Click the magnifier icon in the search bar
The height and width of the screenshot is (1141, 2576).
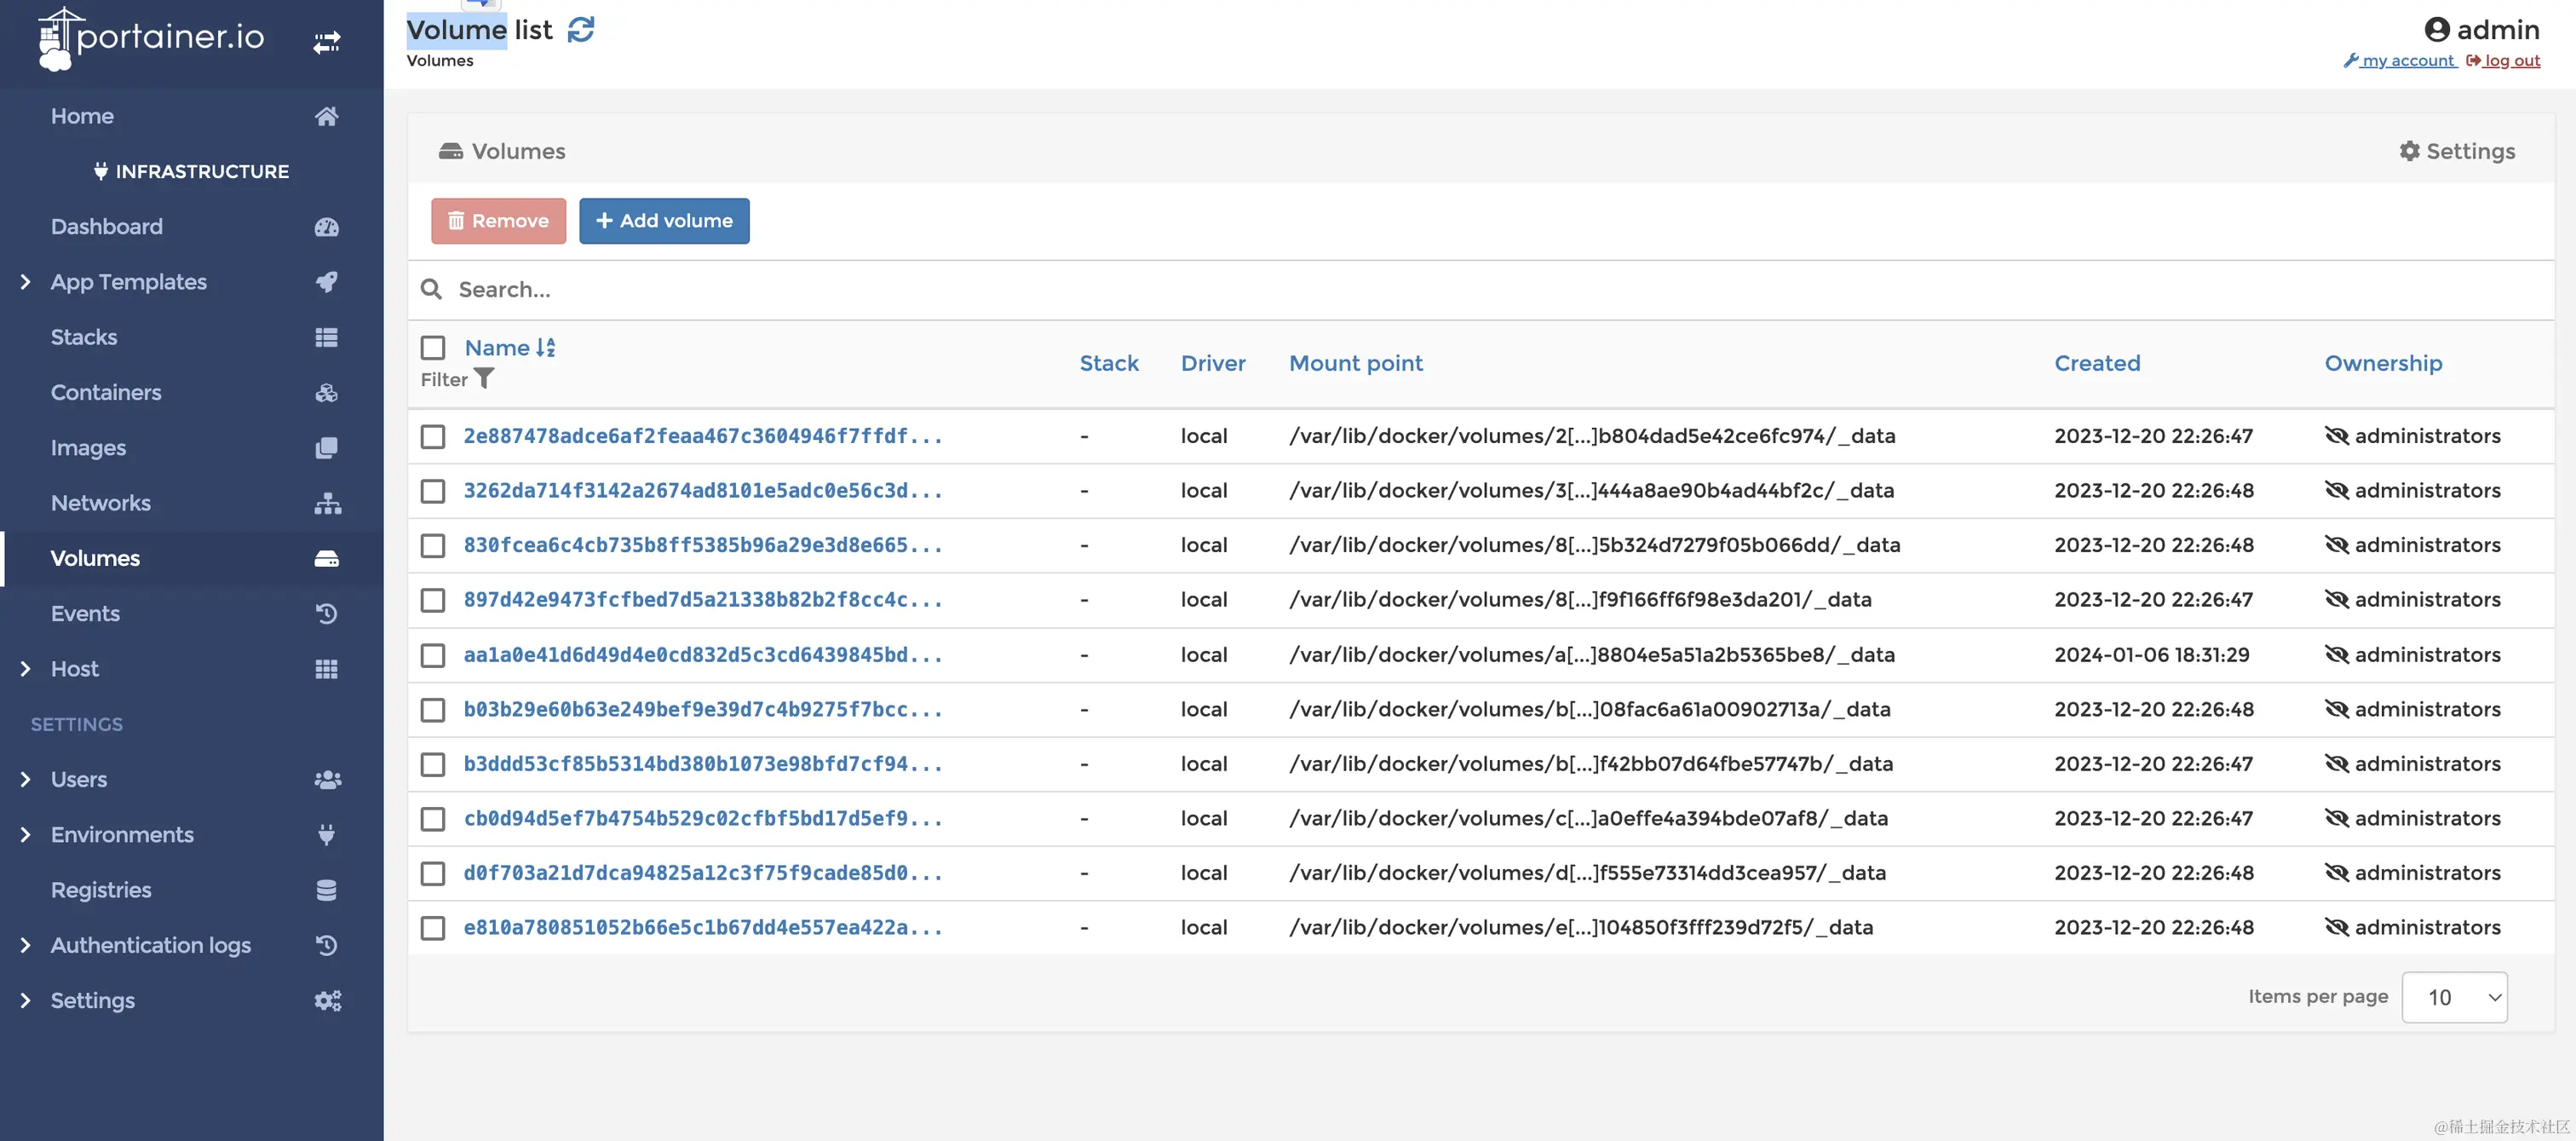(431, 290)
